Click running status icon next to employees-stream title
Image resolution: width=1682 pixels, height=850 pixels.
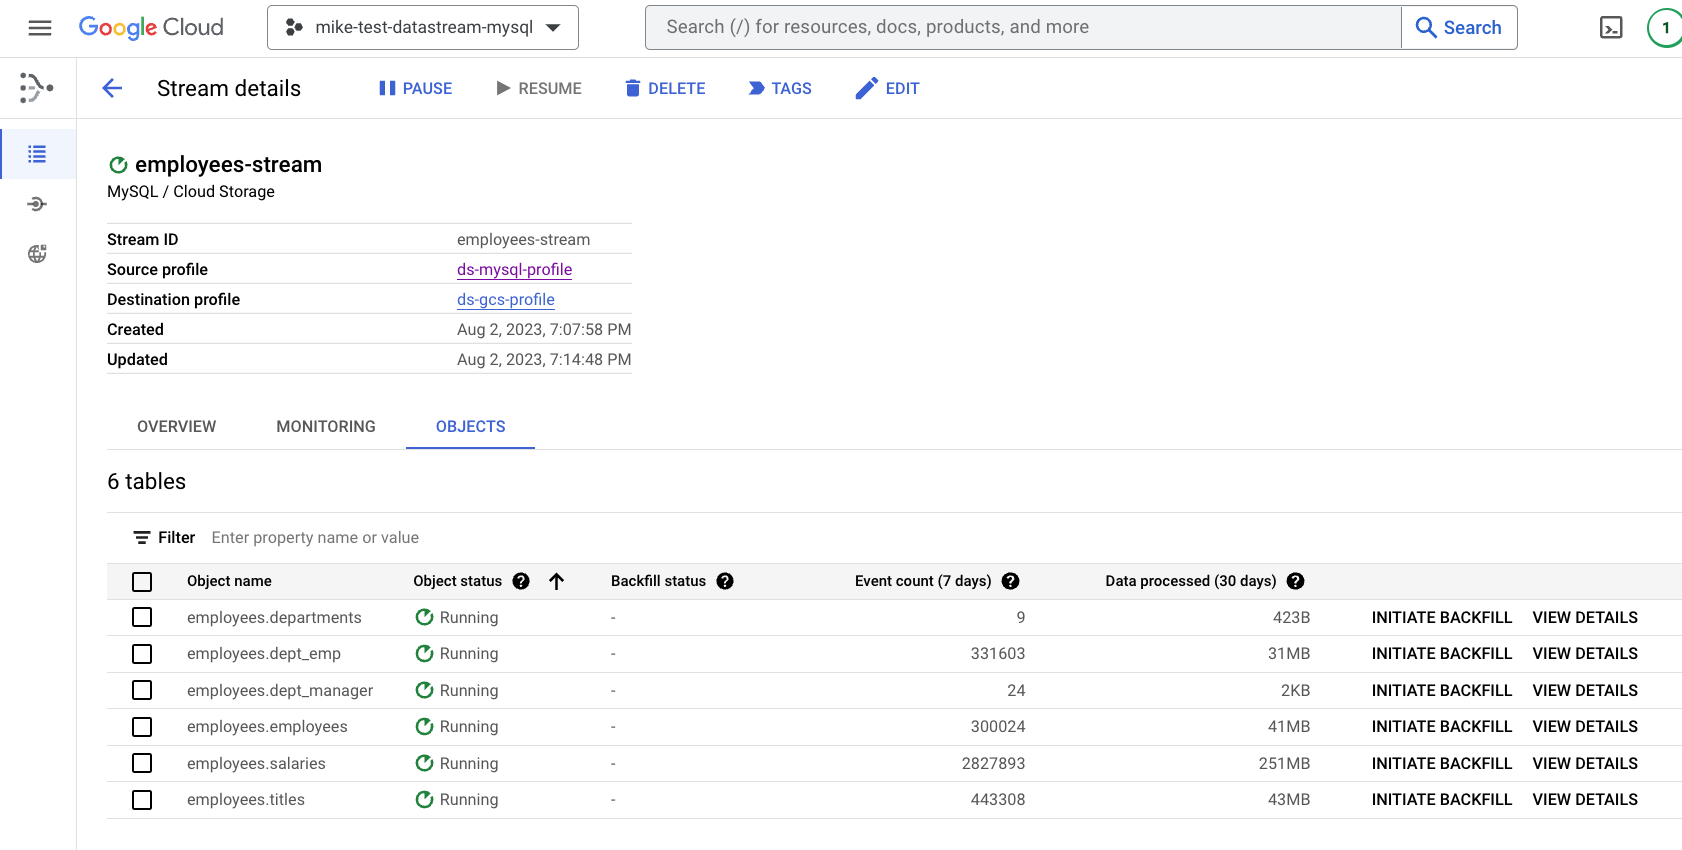(118, 165)
